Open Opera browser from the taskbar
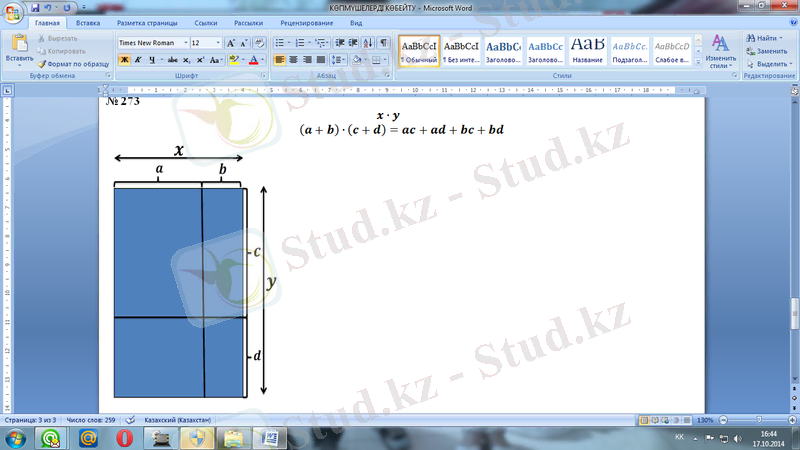The height and width of the screenshot is (450, 800). (125, 438)
